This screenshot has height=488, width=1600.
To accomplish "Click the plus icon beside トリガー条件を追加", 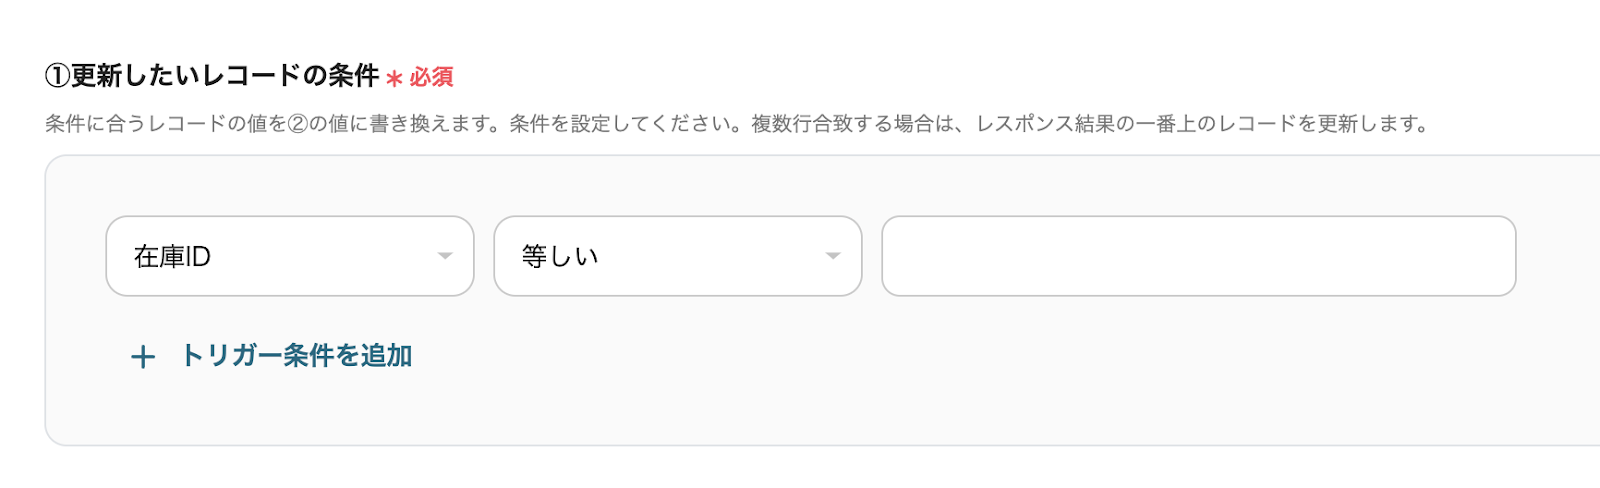I will pos(143,357).
